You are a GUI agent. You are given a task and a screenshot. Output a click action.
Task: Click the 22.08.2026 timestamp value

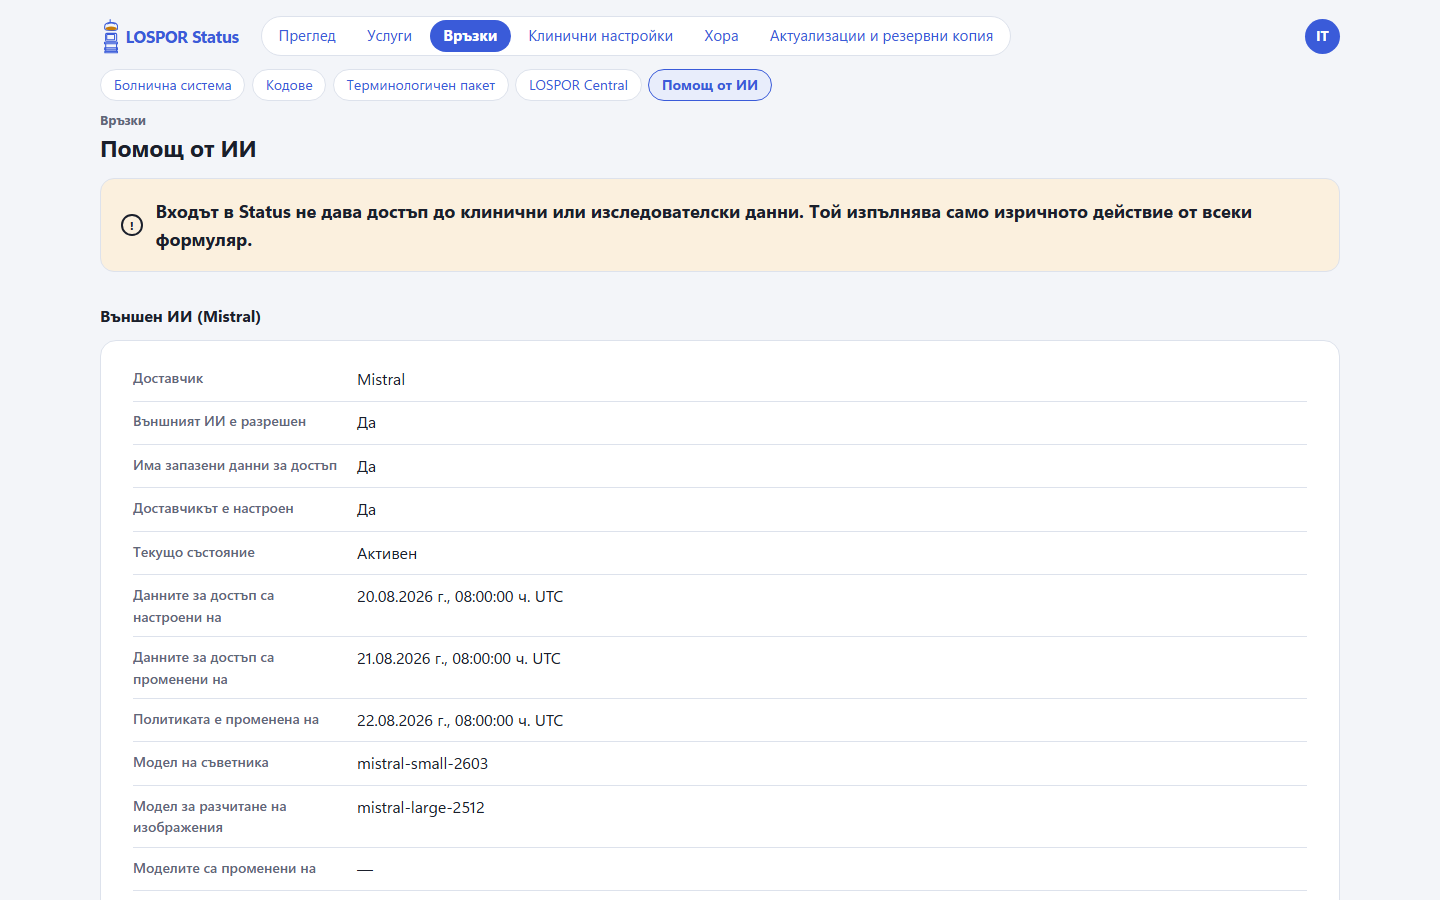460,721
